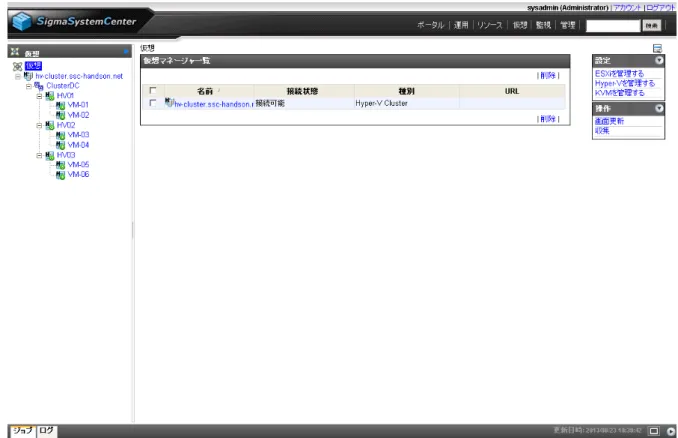The width and height of the screenshot is (678, 438).
Task: Click the 接続状態 column header
Action: (302, 91)
